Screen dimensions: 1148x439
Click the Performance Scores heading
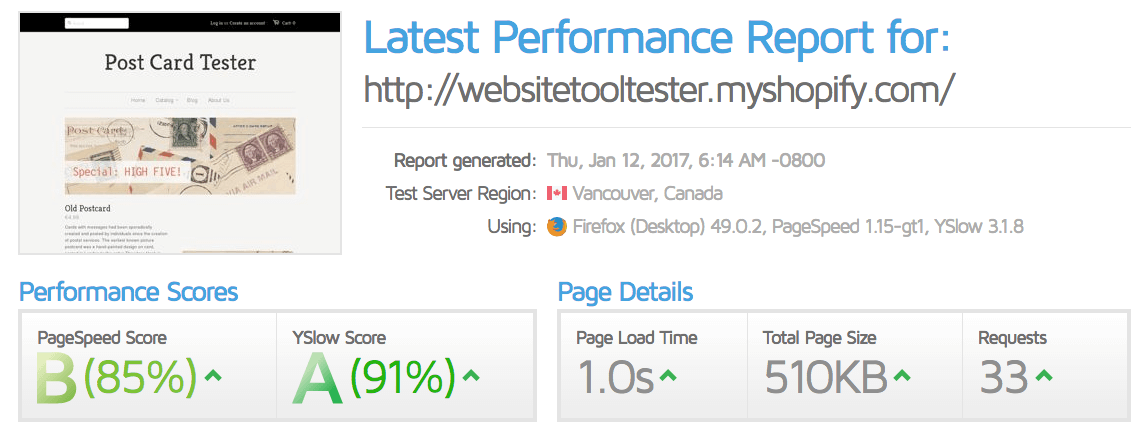click(129, 292)
